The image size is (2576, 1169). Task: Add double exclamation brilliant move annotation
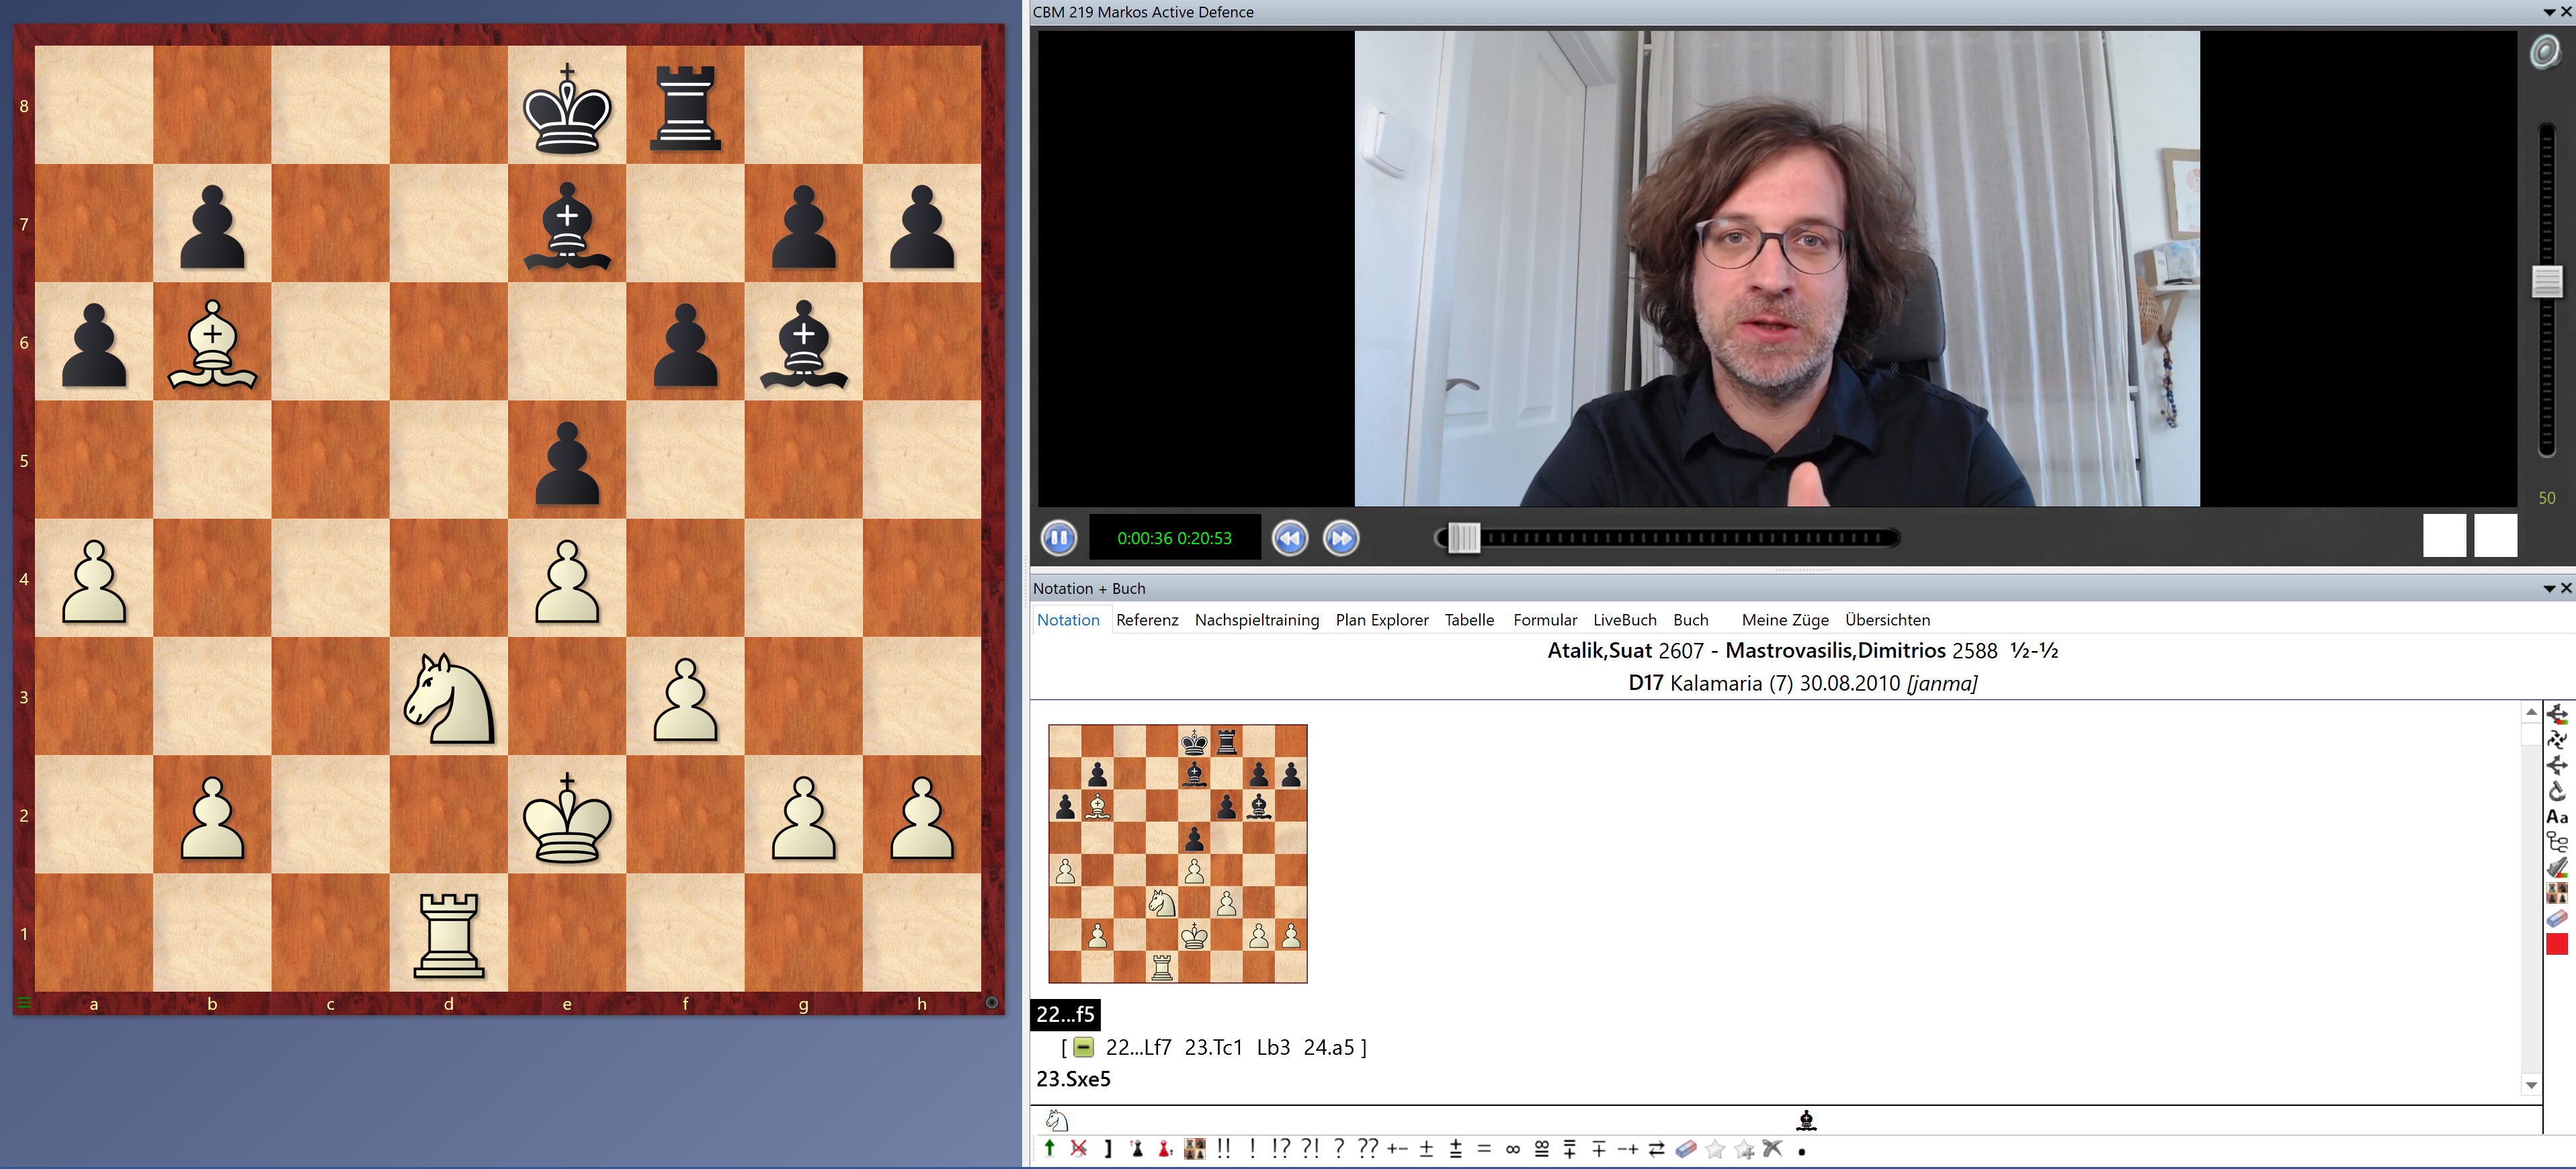pos(1224,1148)
